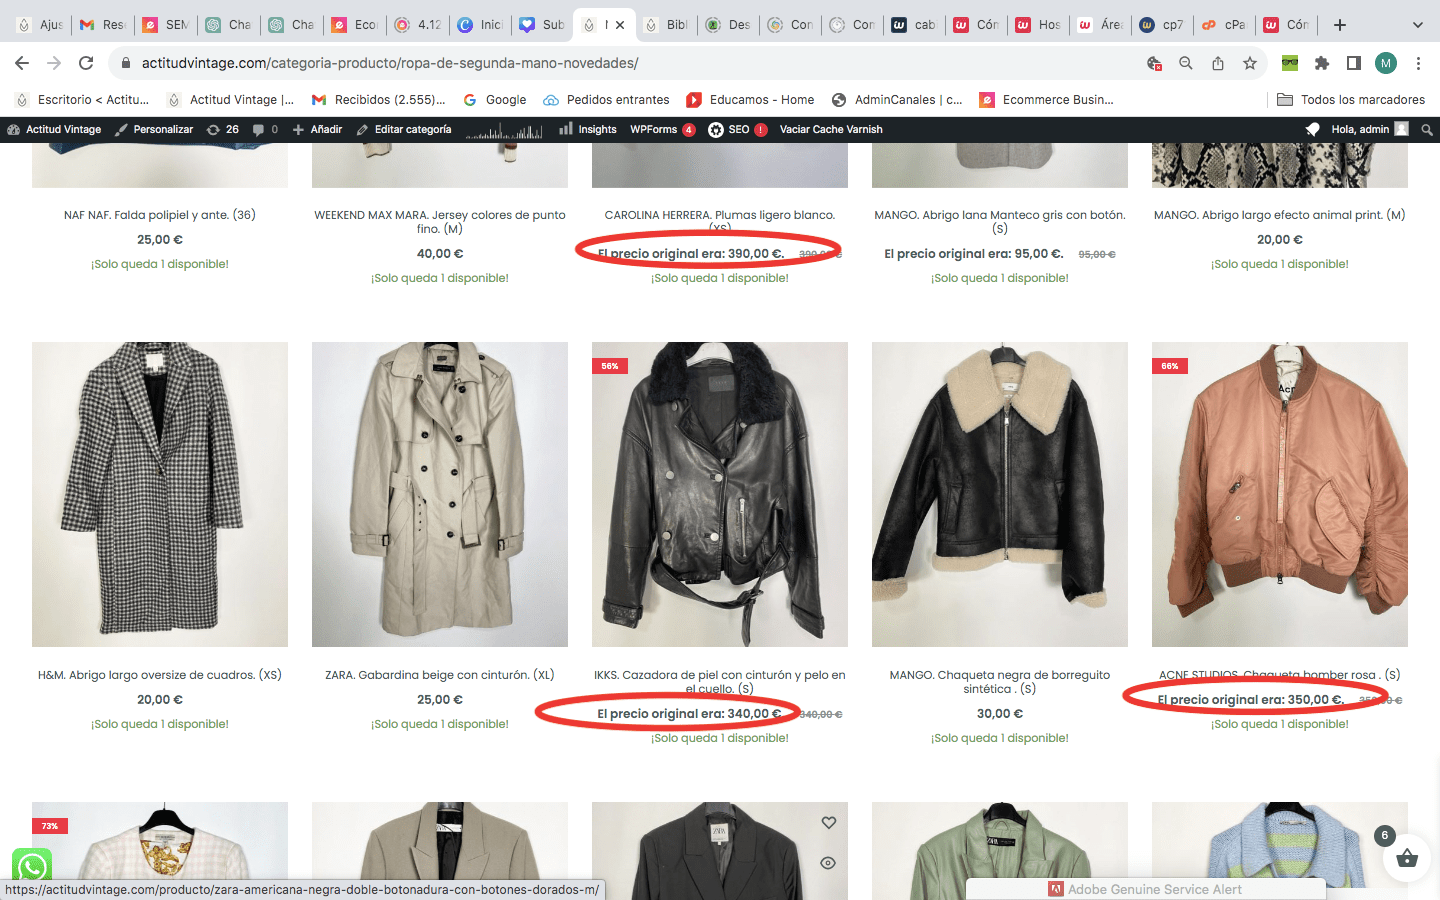Bookmark this page with the star icon
The height and width of the screenshot is (900, 1440).
(x=1250, y=63)
